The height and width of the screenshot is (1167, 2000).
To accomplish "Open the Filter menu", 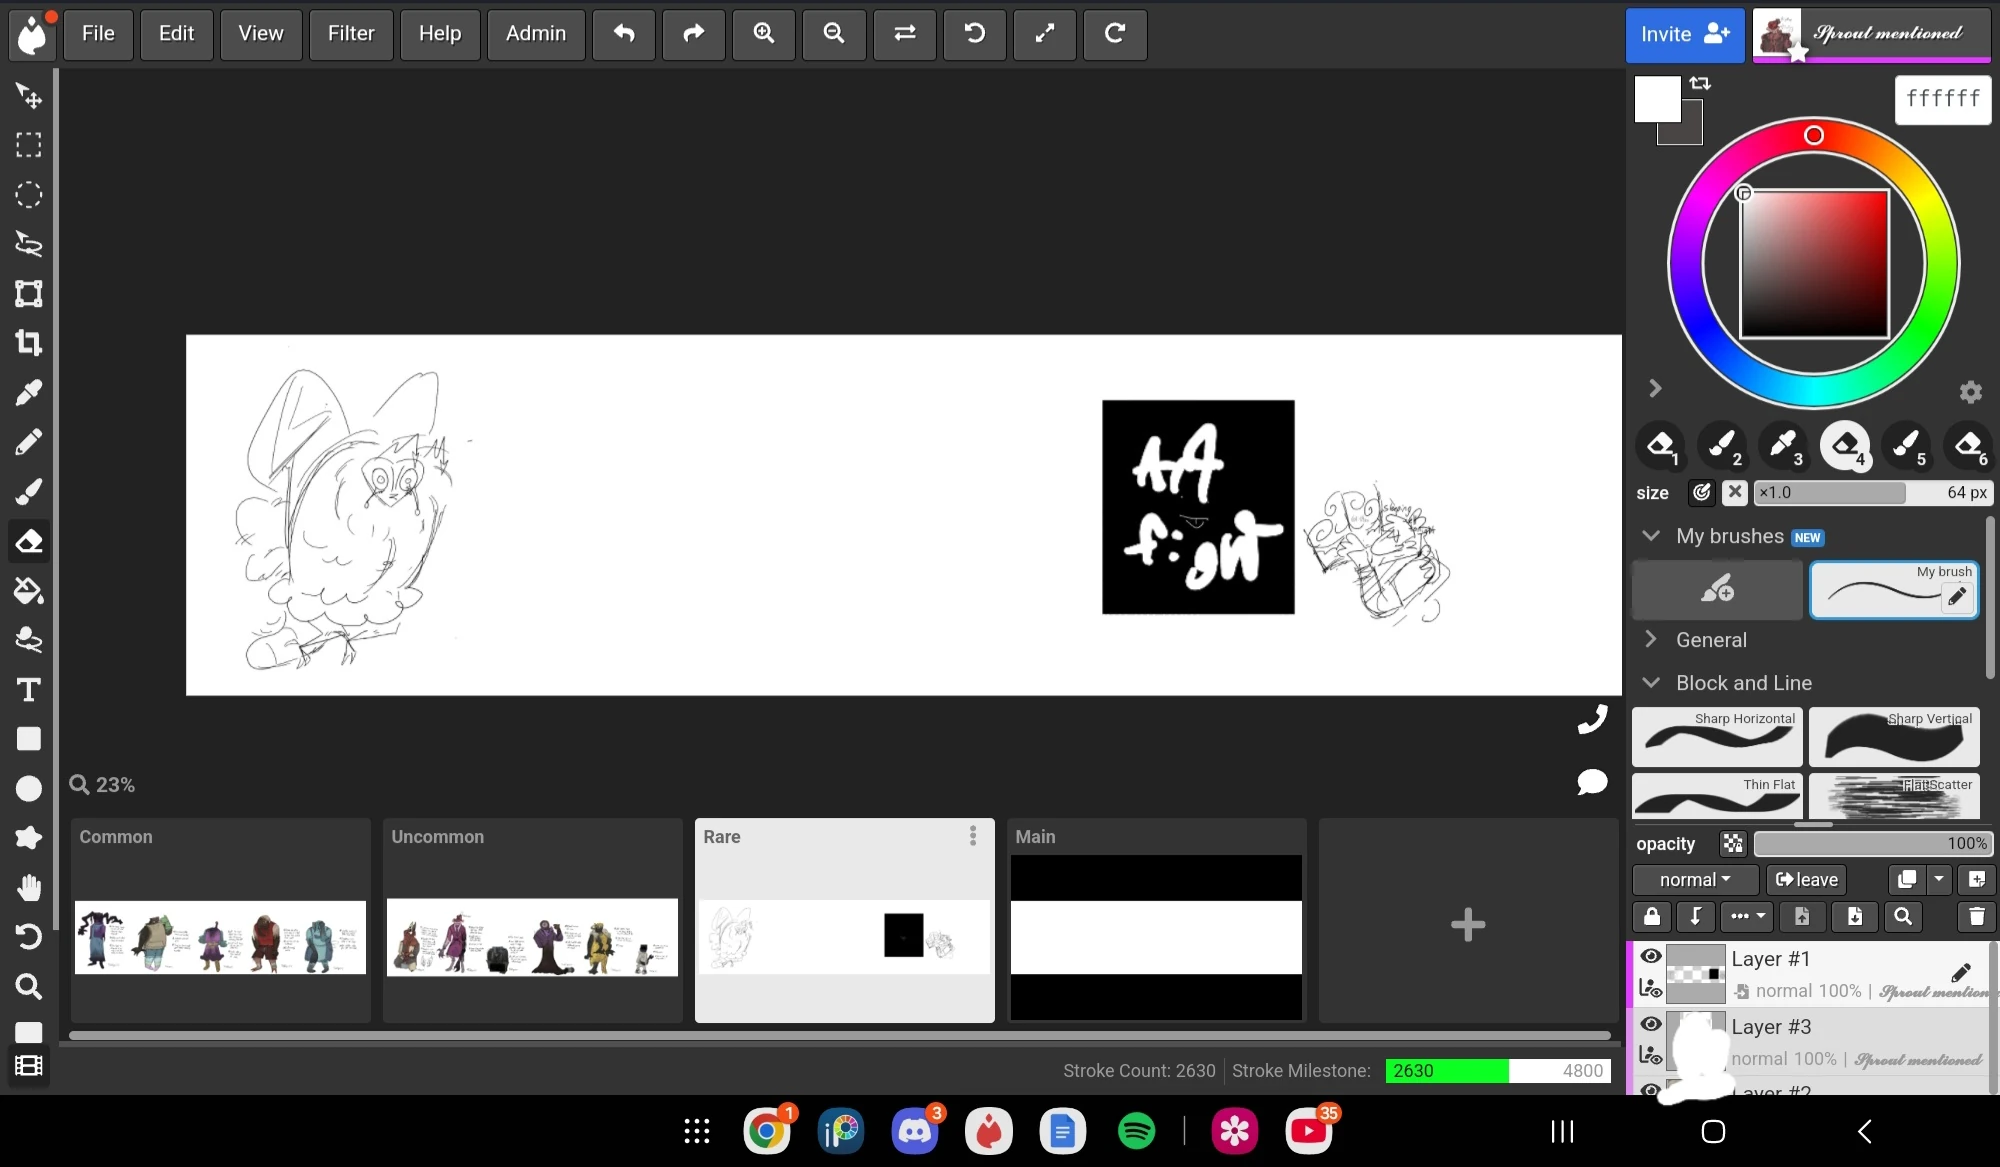I will tap(351, 34).
